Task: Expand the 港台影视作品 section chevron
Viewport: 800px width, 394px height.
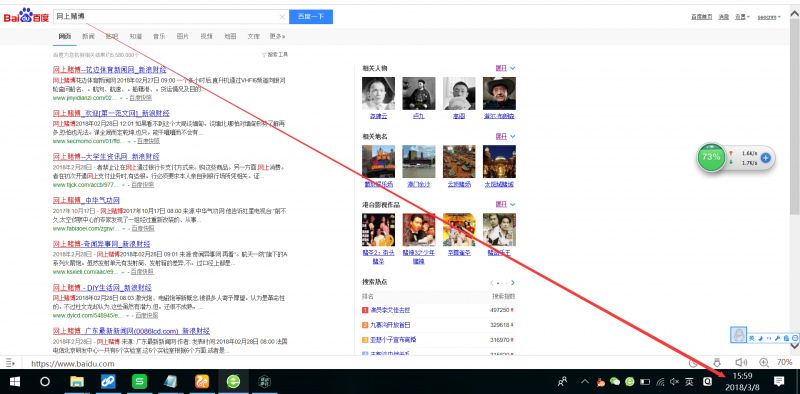Action: [512, 204]
